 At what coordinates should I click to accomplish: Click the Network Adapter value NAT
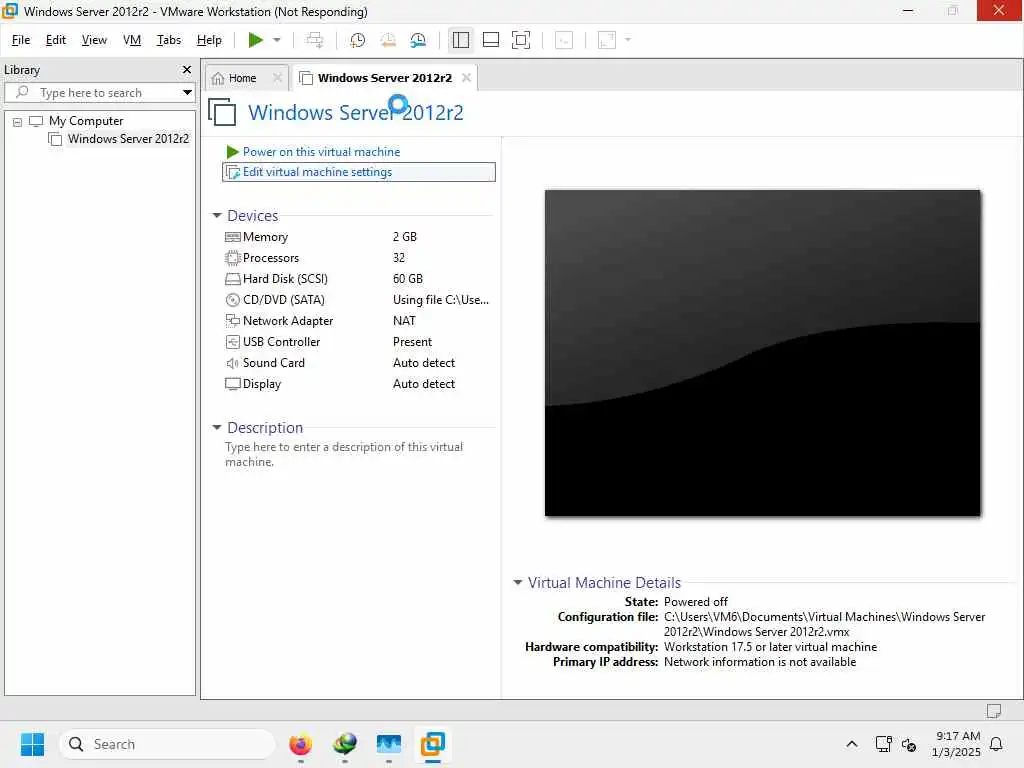(404, 321)
